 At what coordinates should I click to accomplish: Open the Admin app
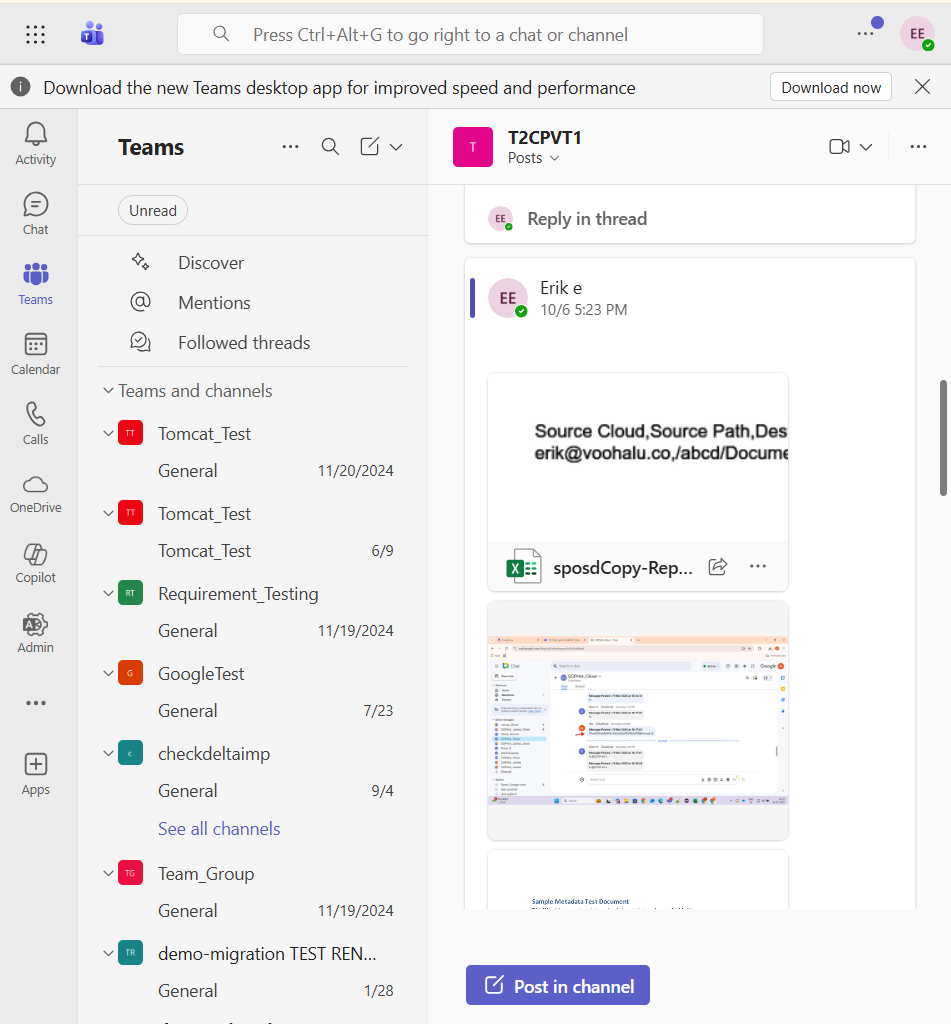point(35,632)
